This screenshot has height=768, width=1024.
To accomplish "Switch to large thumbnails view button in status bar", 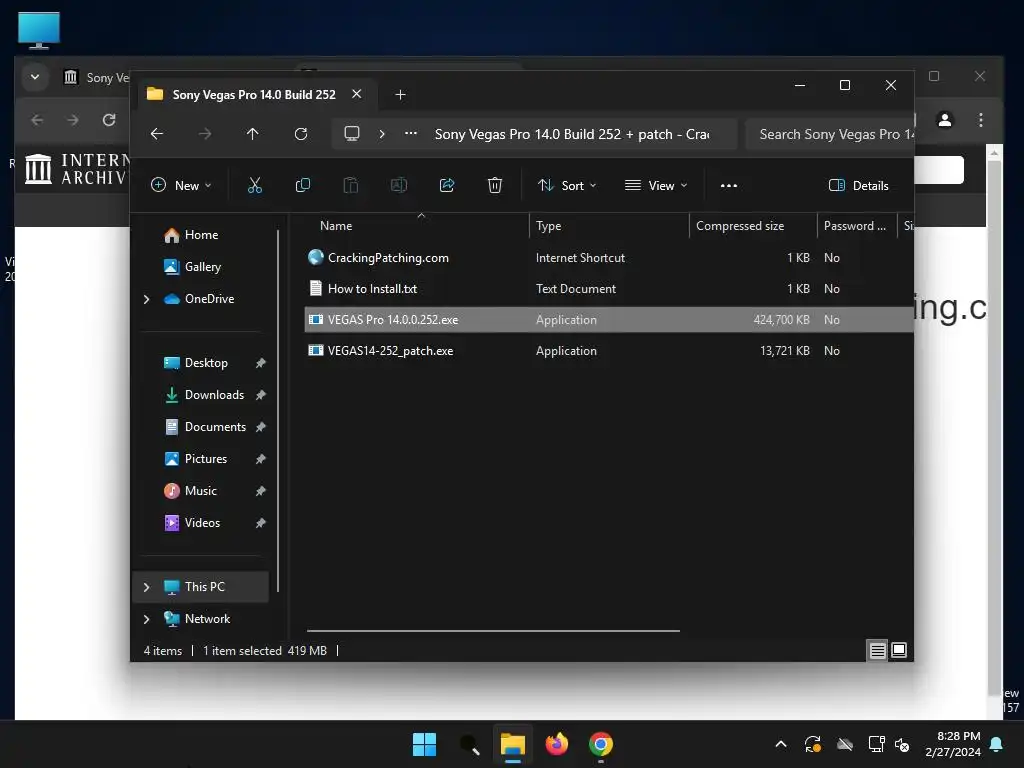I will click(x=899, y=650).
